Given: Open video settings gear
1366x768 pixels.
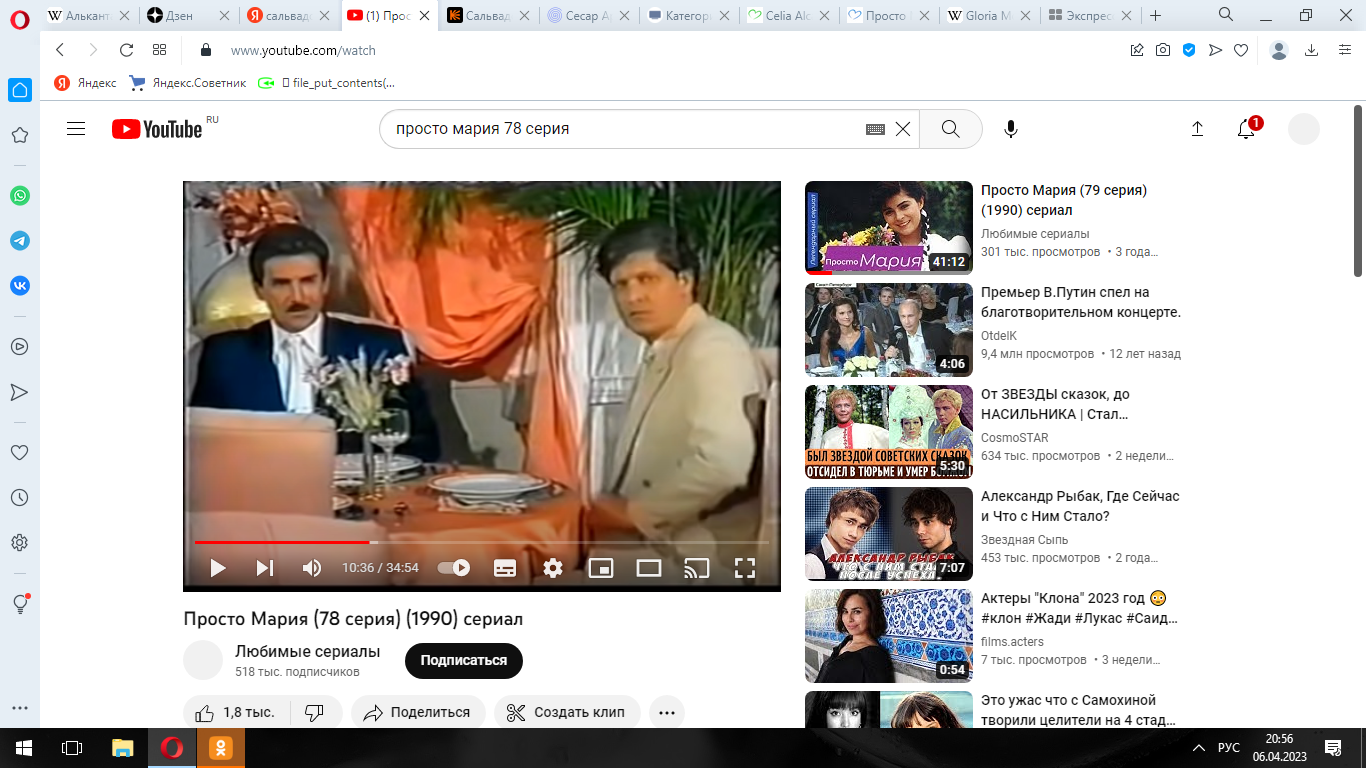Looking at the screenshot, I should [x=553, y=568].
